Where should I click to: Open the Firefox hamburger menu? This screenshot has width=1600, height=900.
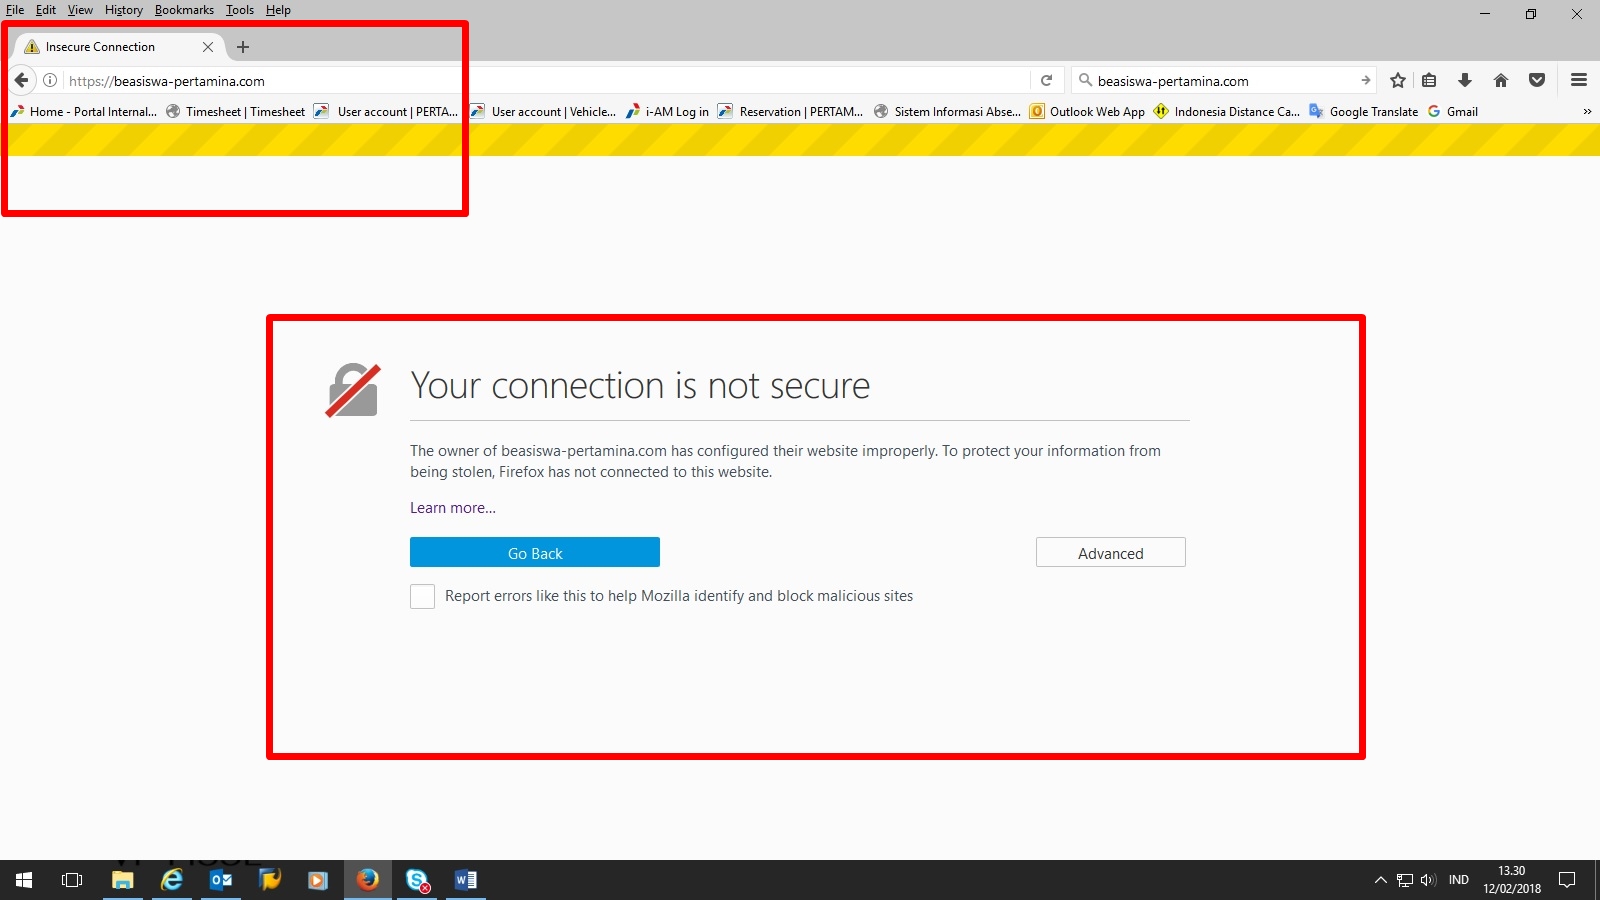[1579, 81]
